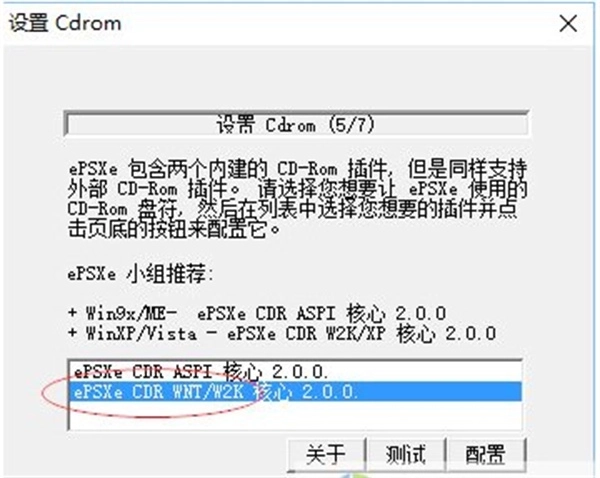
Task: Click the 设置 Cdrom window title text
Action: pos(65,23)
